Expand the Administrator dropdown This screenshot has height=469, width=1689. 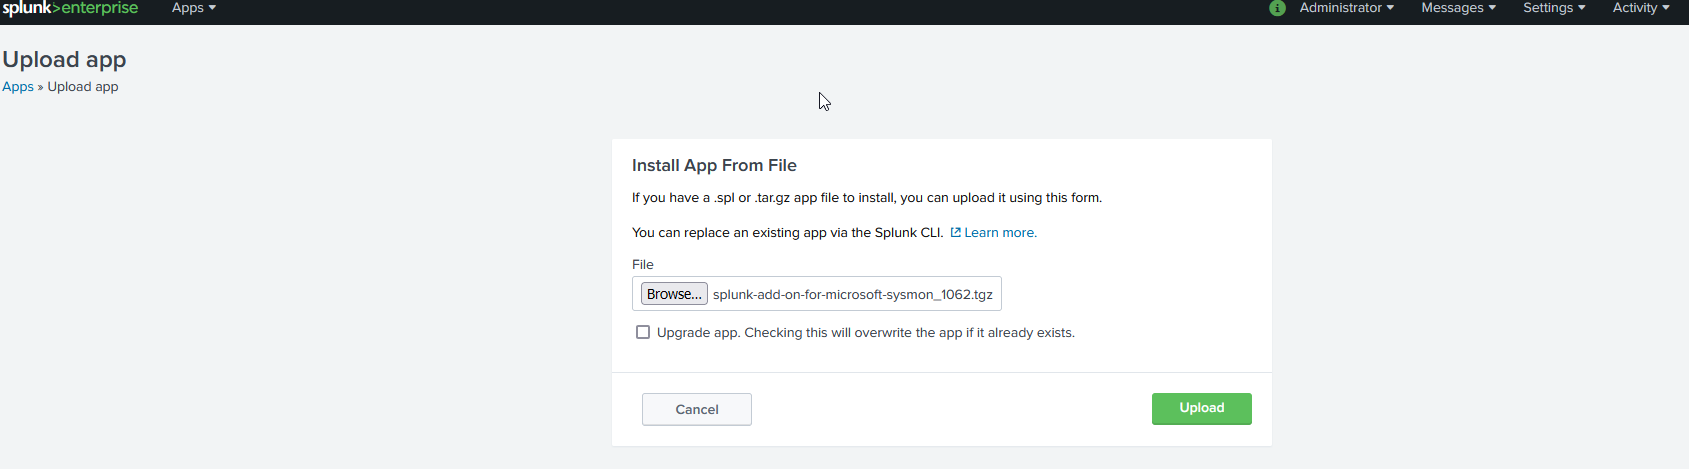point(1345,8)
